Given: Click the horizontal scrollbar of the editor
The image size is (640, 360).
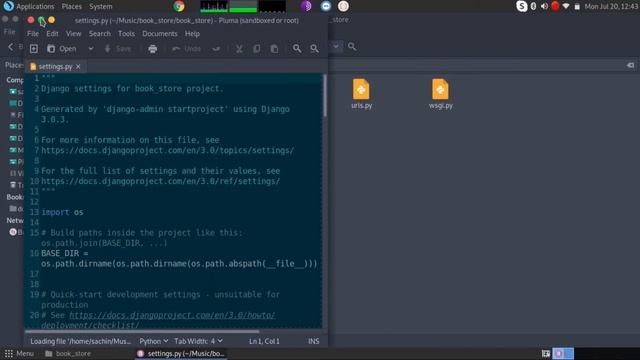Looking at the screenshot, I should (x=142, y=331).
